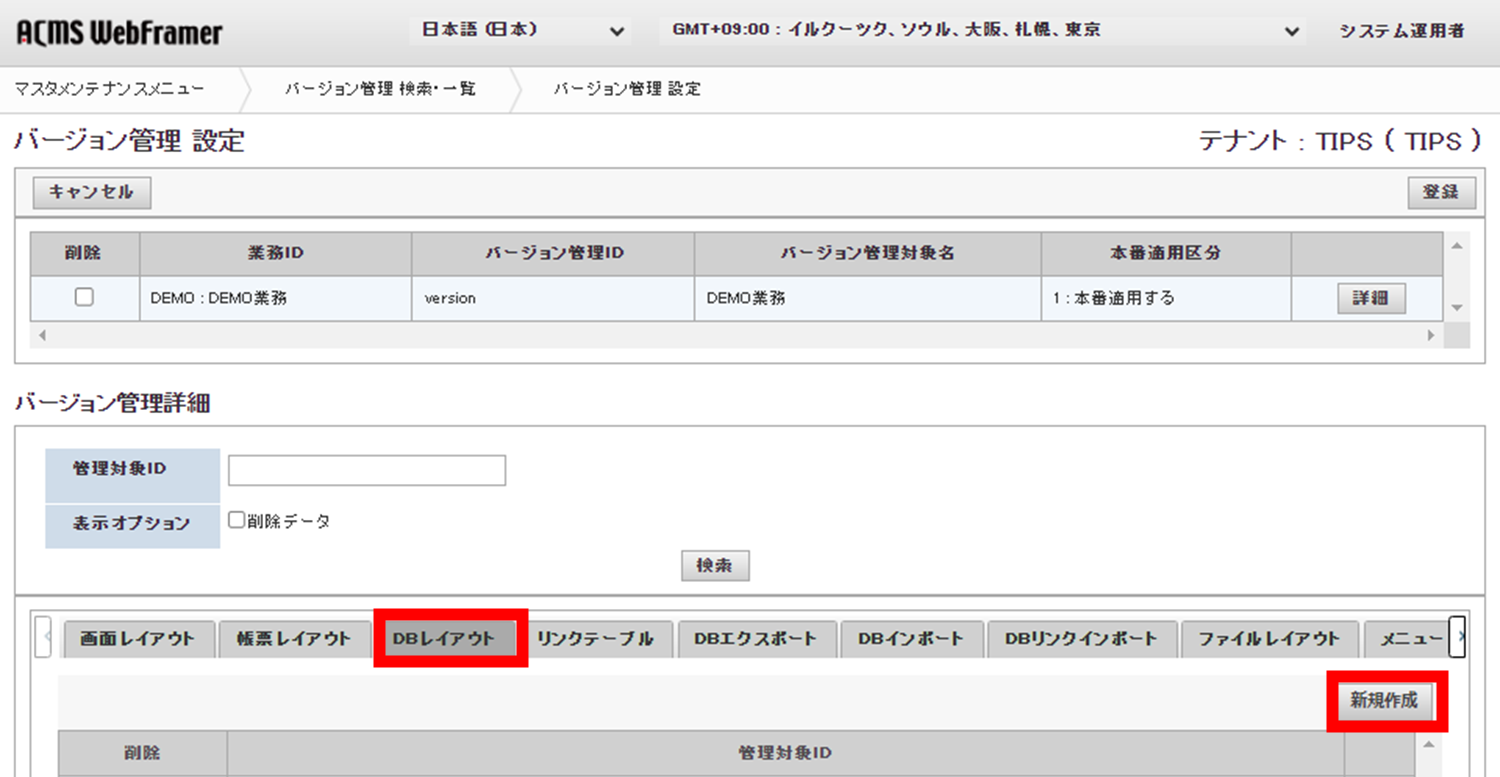This screenshot has height=777, width=1500.
Task: Open details with the 詳細 button
Action: [1371, 297]
